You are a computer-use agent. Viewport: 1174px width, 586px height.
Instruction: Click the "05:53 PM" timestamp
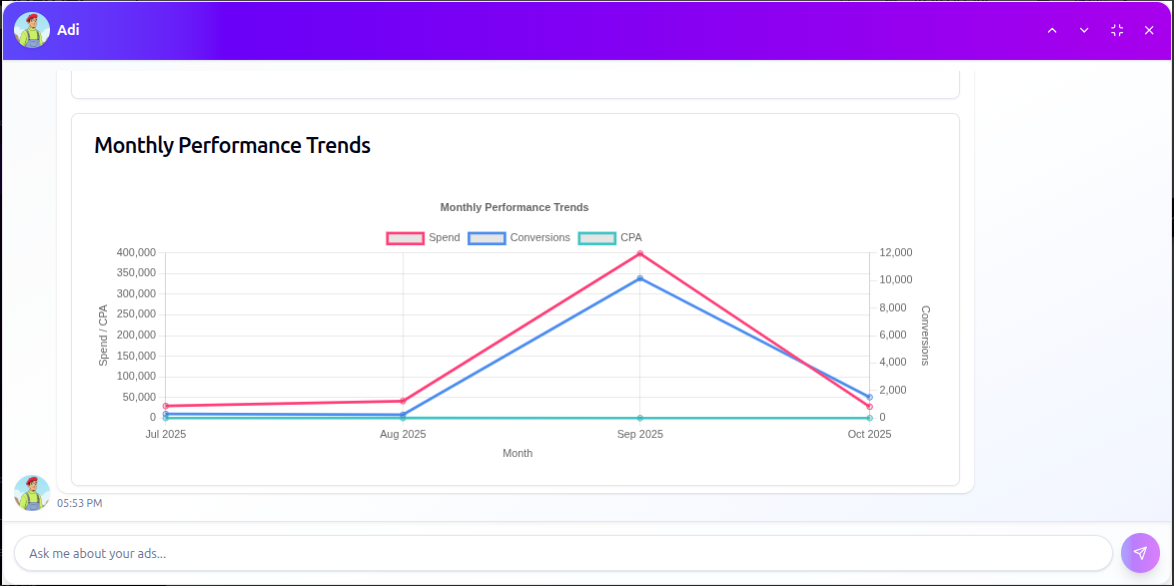tap(79, 503)
